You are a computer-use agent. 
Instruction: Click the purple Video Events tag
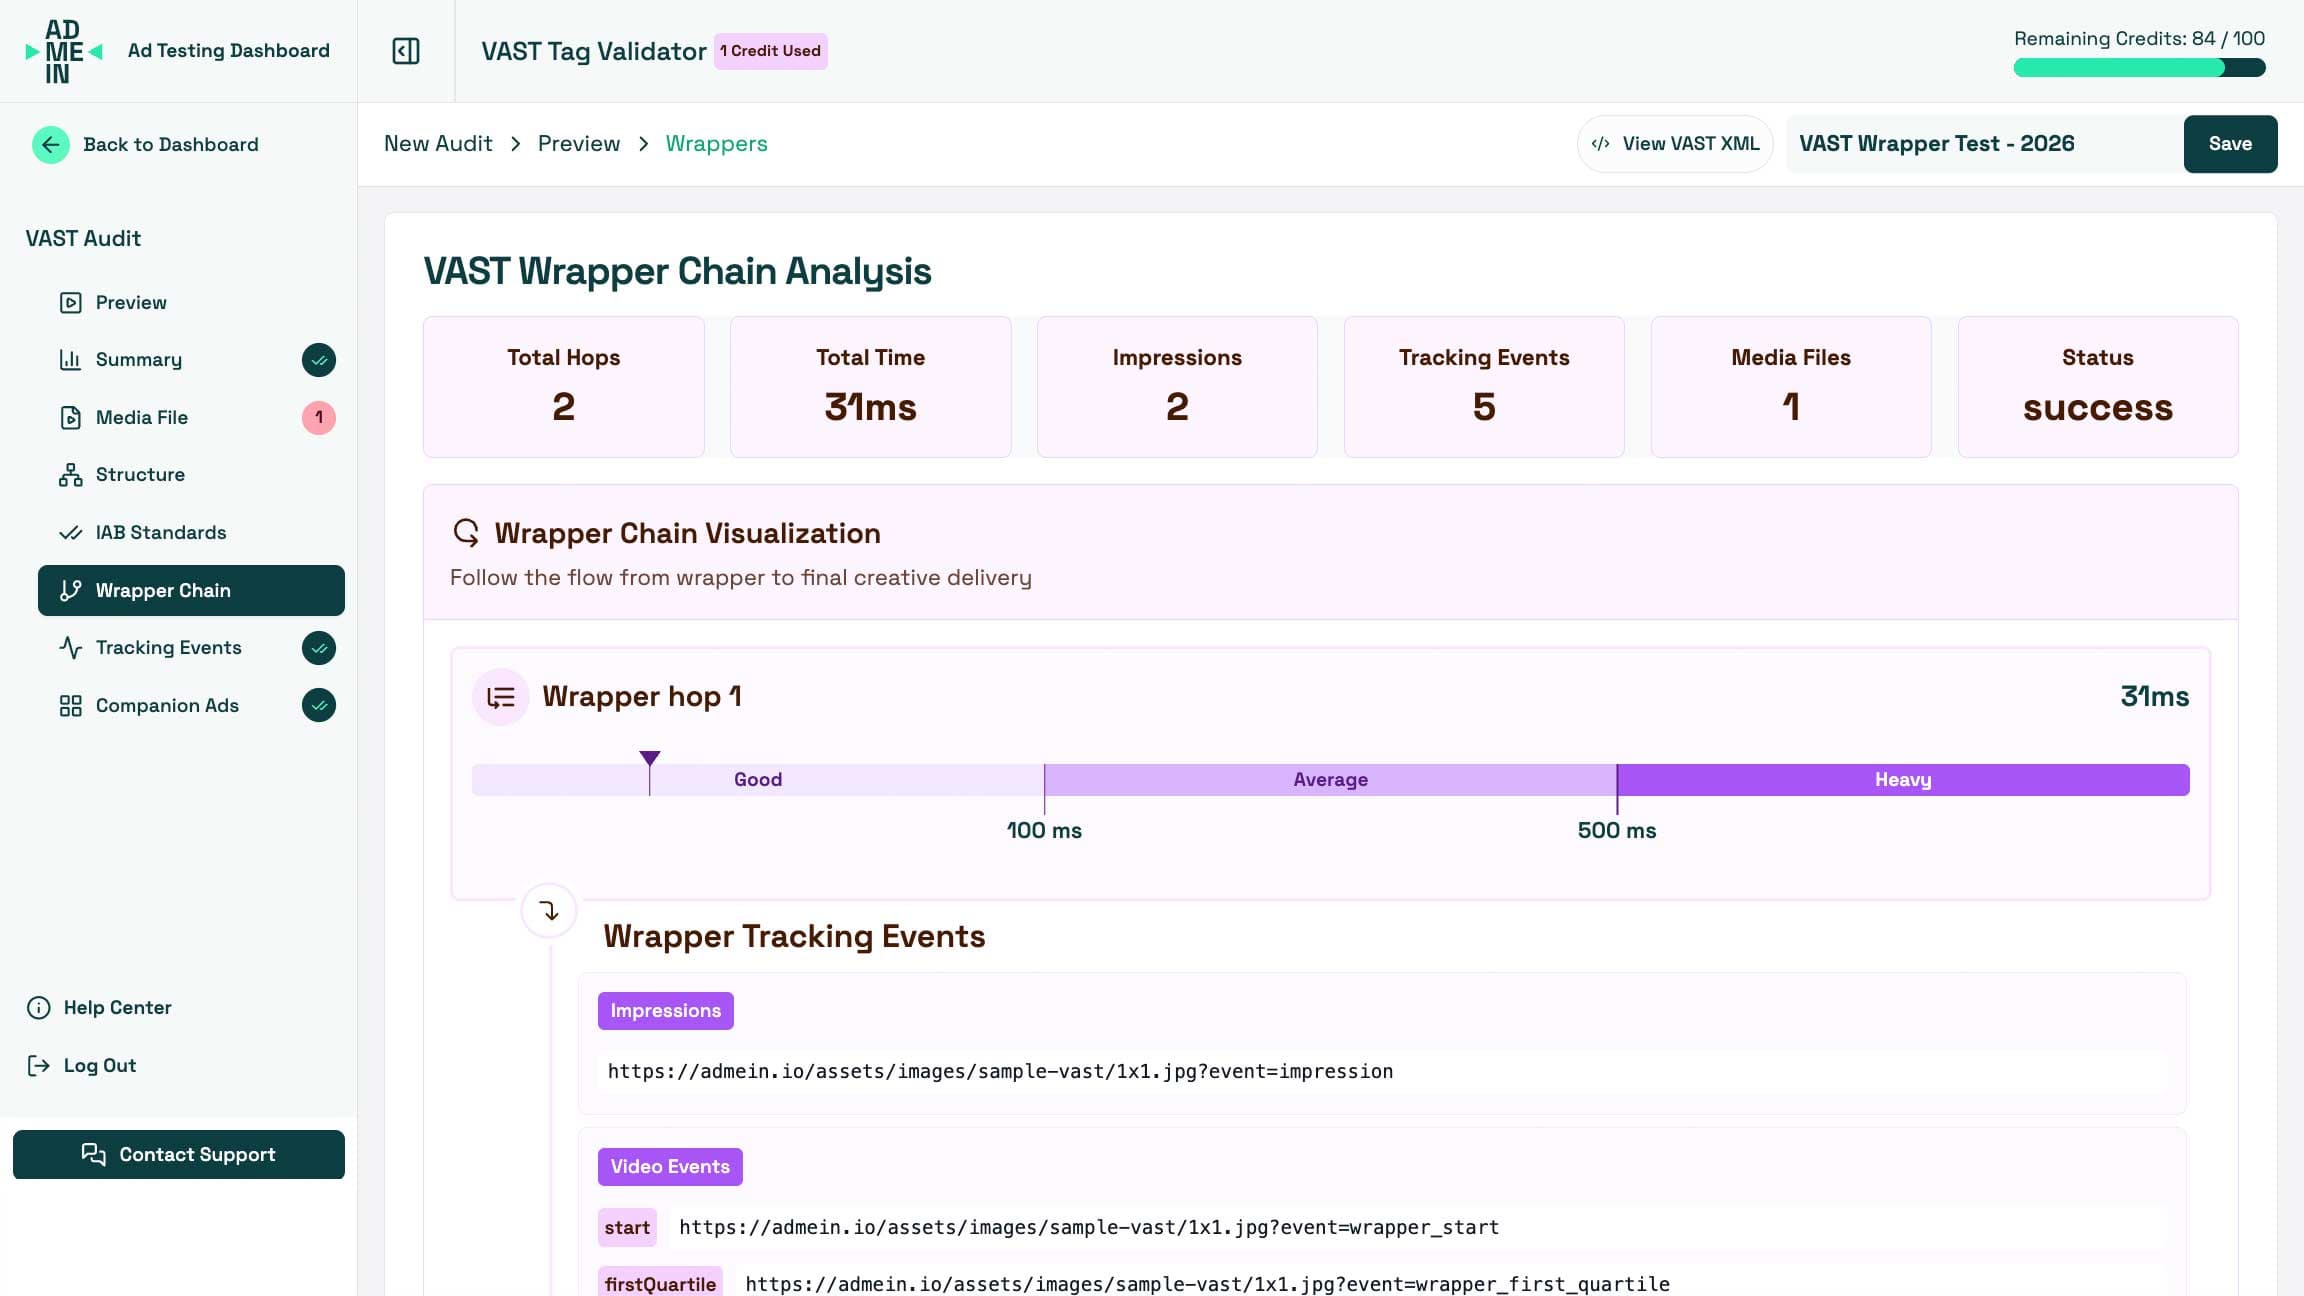[x=670, y=1166]
